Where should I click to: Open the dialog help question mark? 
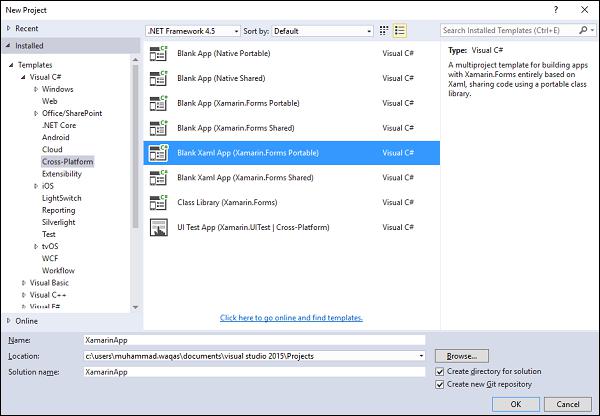[x=556, y=10]
